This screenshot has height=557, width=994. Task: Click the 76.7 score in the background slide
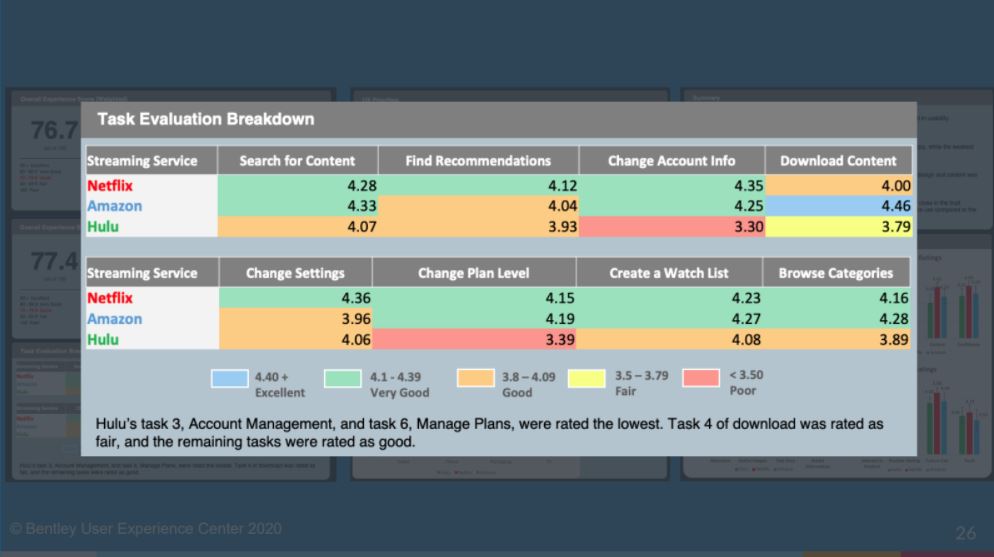[55, 131]
